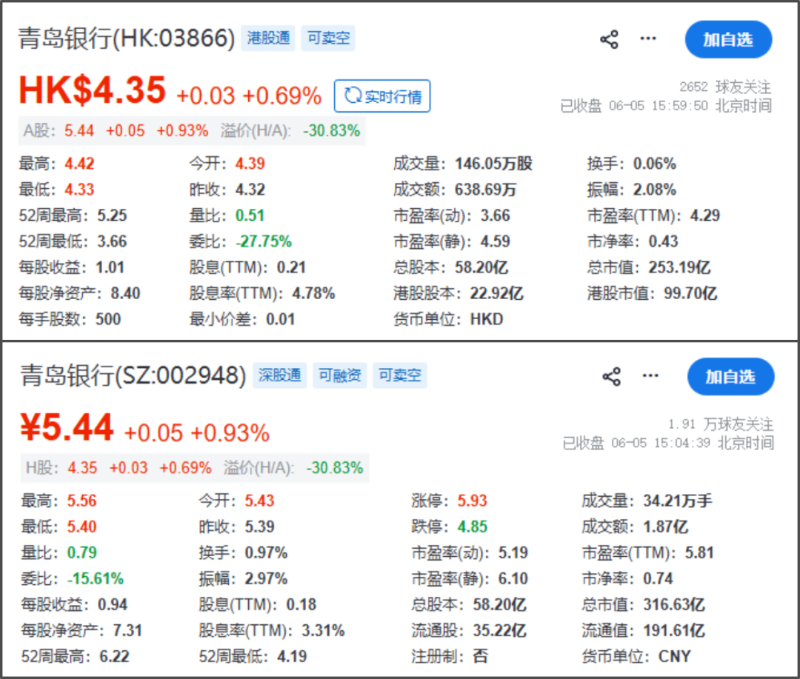Viewport: 800px width, 679px height.
Task: Click 港股市值 99.70亿
Action: coord(652,294)
